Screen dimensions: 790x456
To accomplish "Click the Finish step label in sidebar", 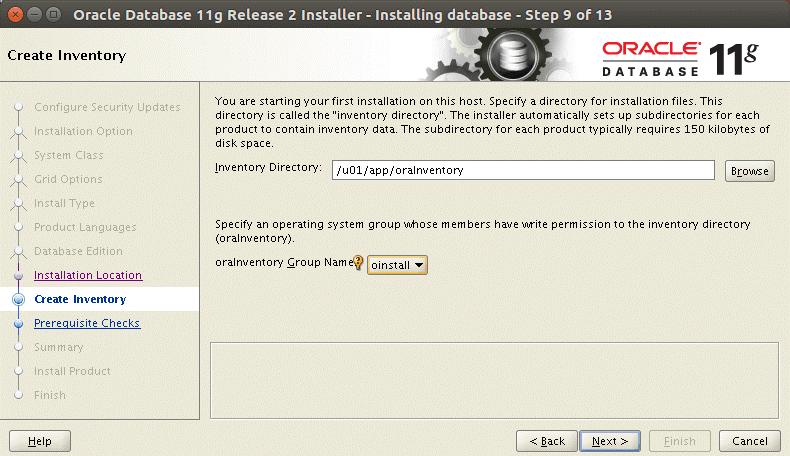I will pyautogui.click(x=49, y=395).
